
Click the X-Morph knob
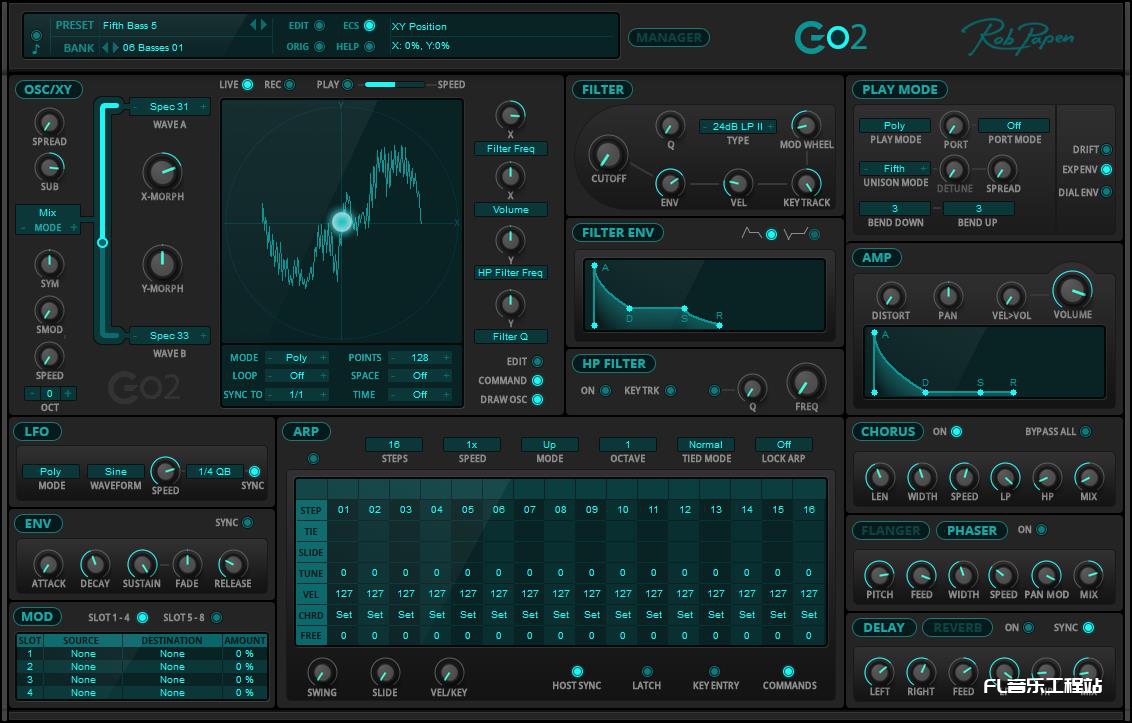pos(162,172)
